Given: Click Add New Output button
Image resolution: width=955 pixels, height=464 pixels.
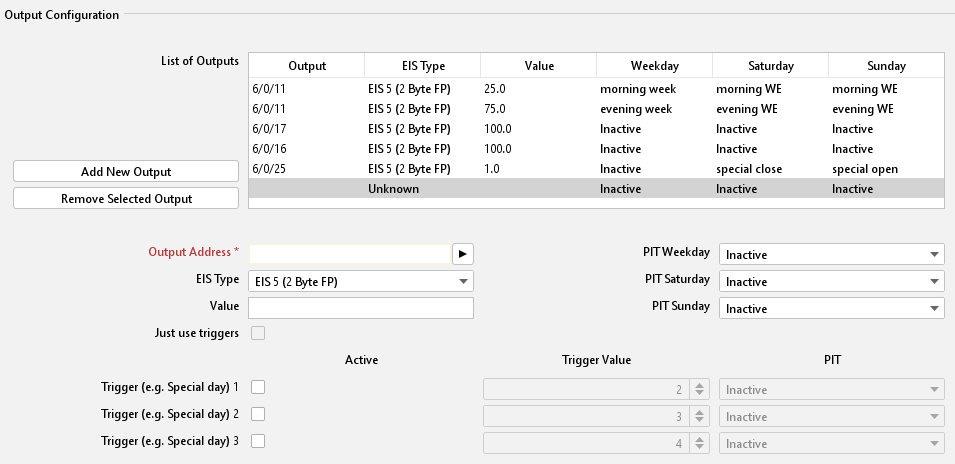Looking at the screenshot, I should coord(126,172).
